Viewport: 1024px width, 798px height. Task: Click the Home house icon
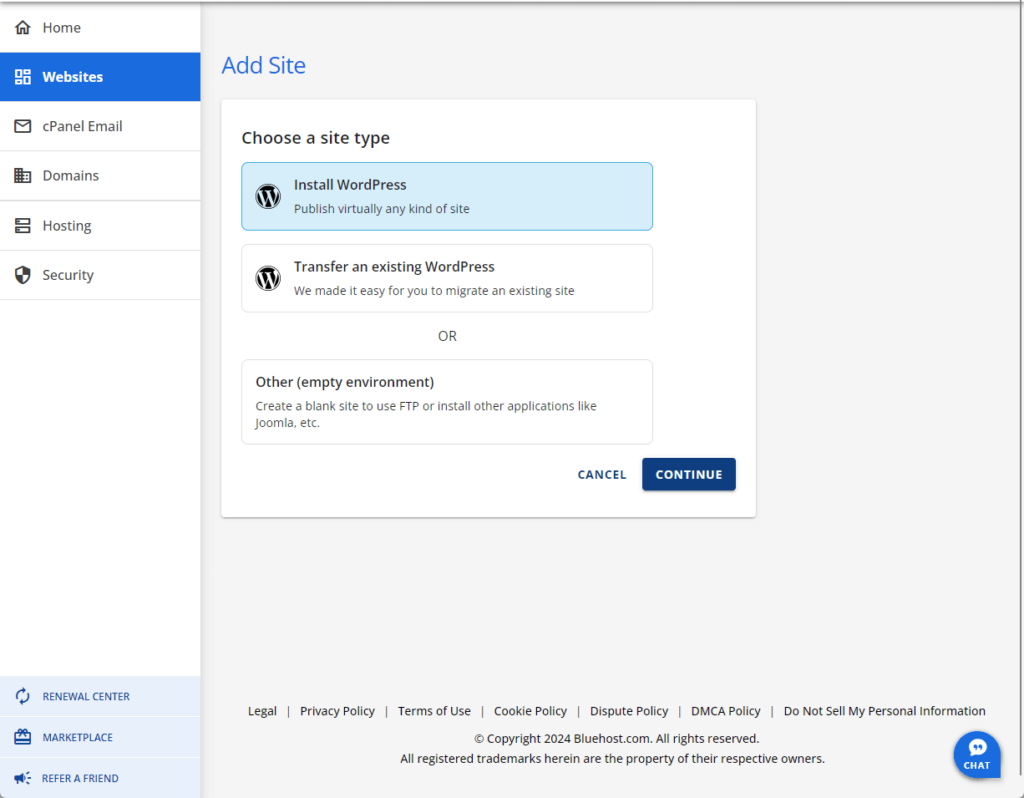coord(23,27)
